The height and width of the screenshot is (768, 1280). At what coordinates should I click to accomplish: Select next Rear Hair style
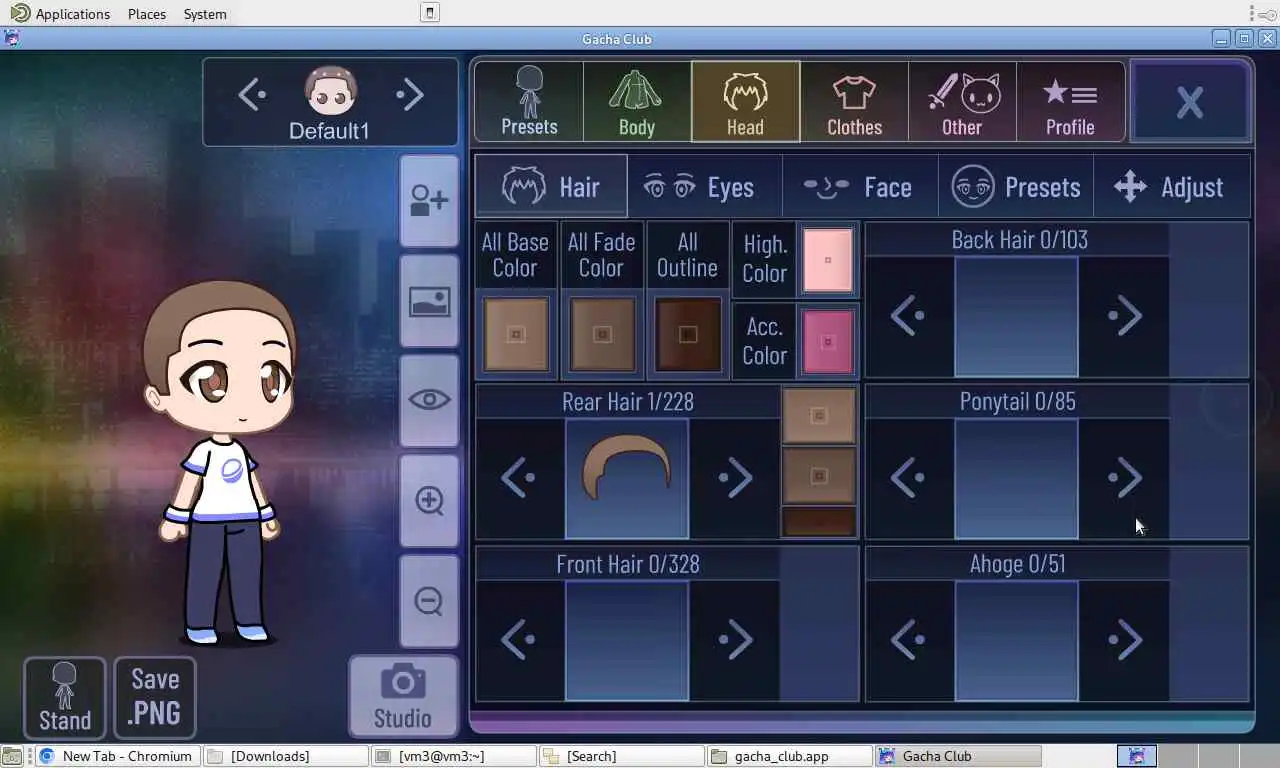[x=735, y=478]
